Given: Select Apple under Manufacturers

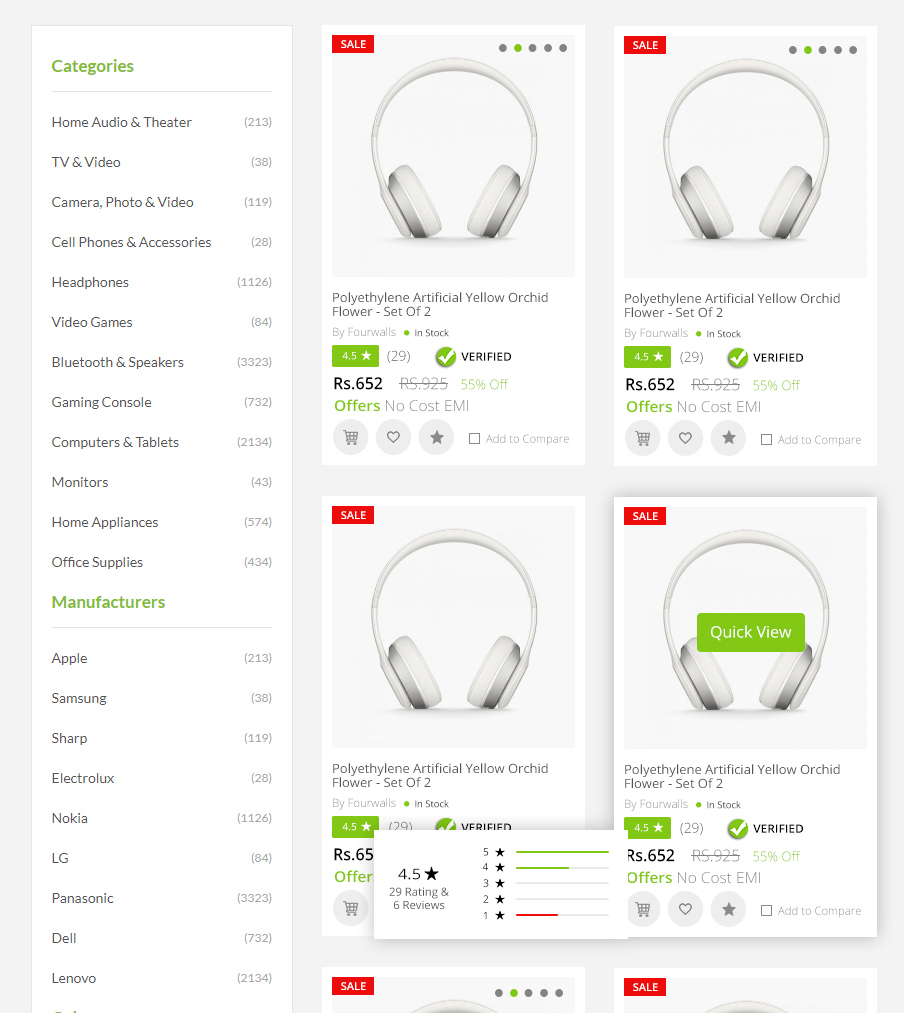Looking at the screenshot, I should click(x=70, y=658).
